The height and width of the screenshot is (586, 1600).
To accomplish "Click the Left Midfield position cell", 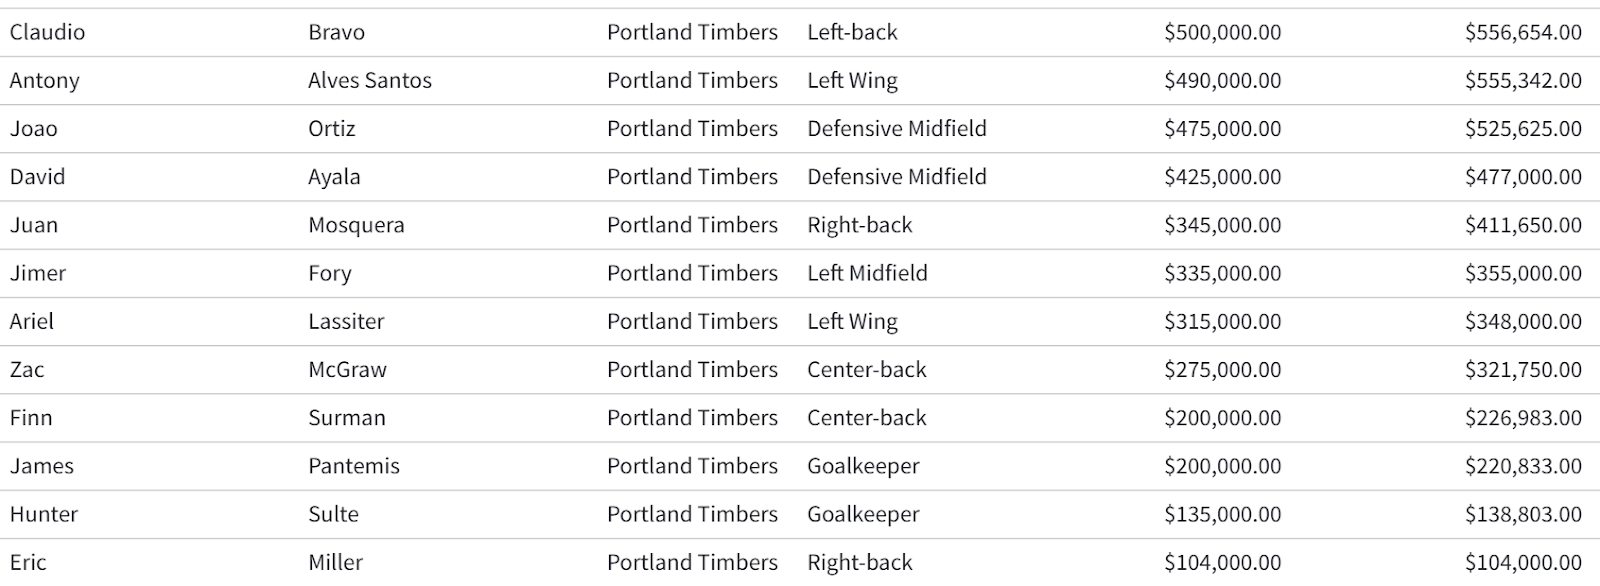I will (867, 273).
